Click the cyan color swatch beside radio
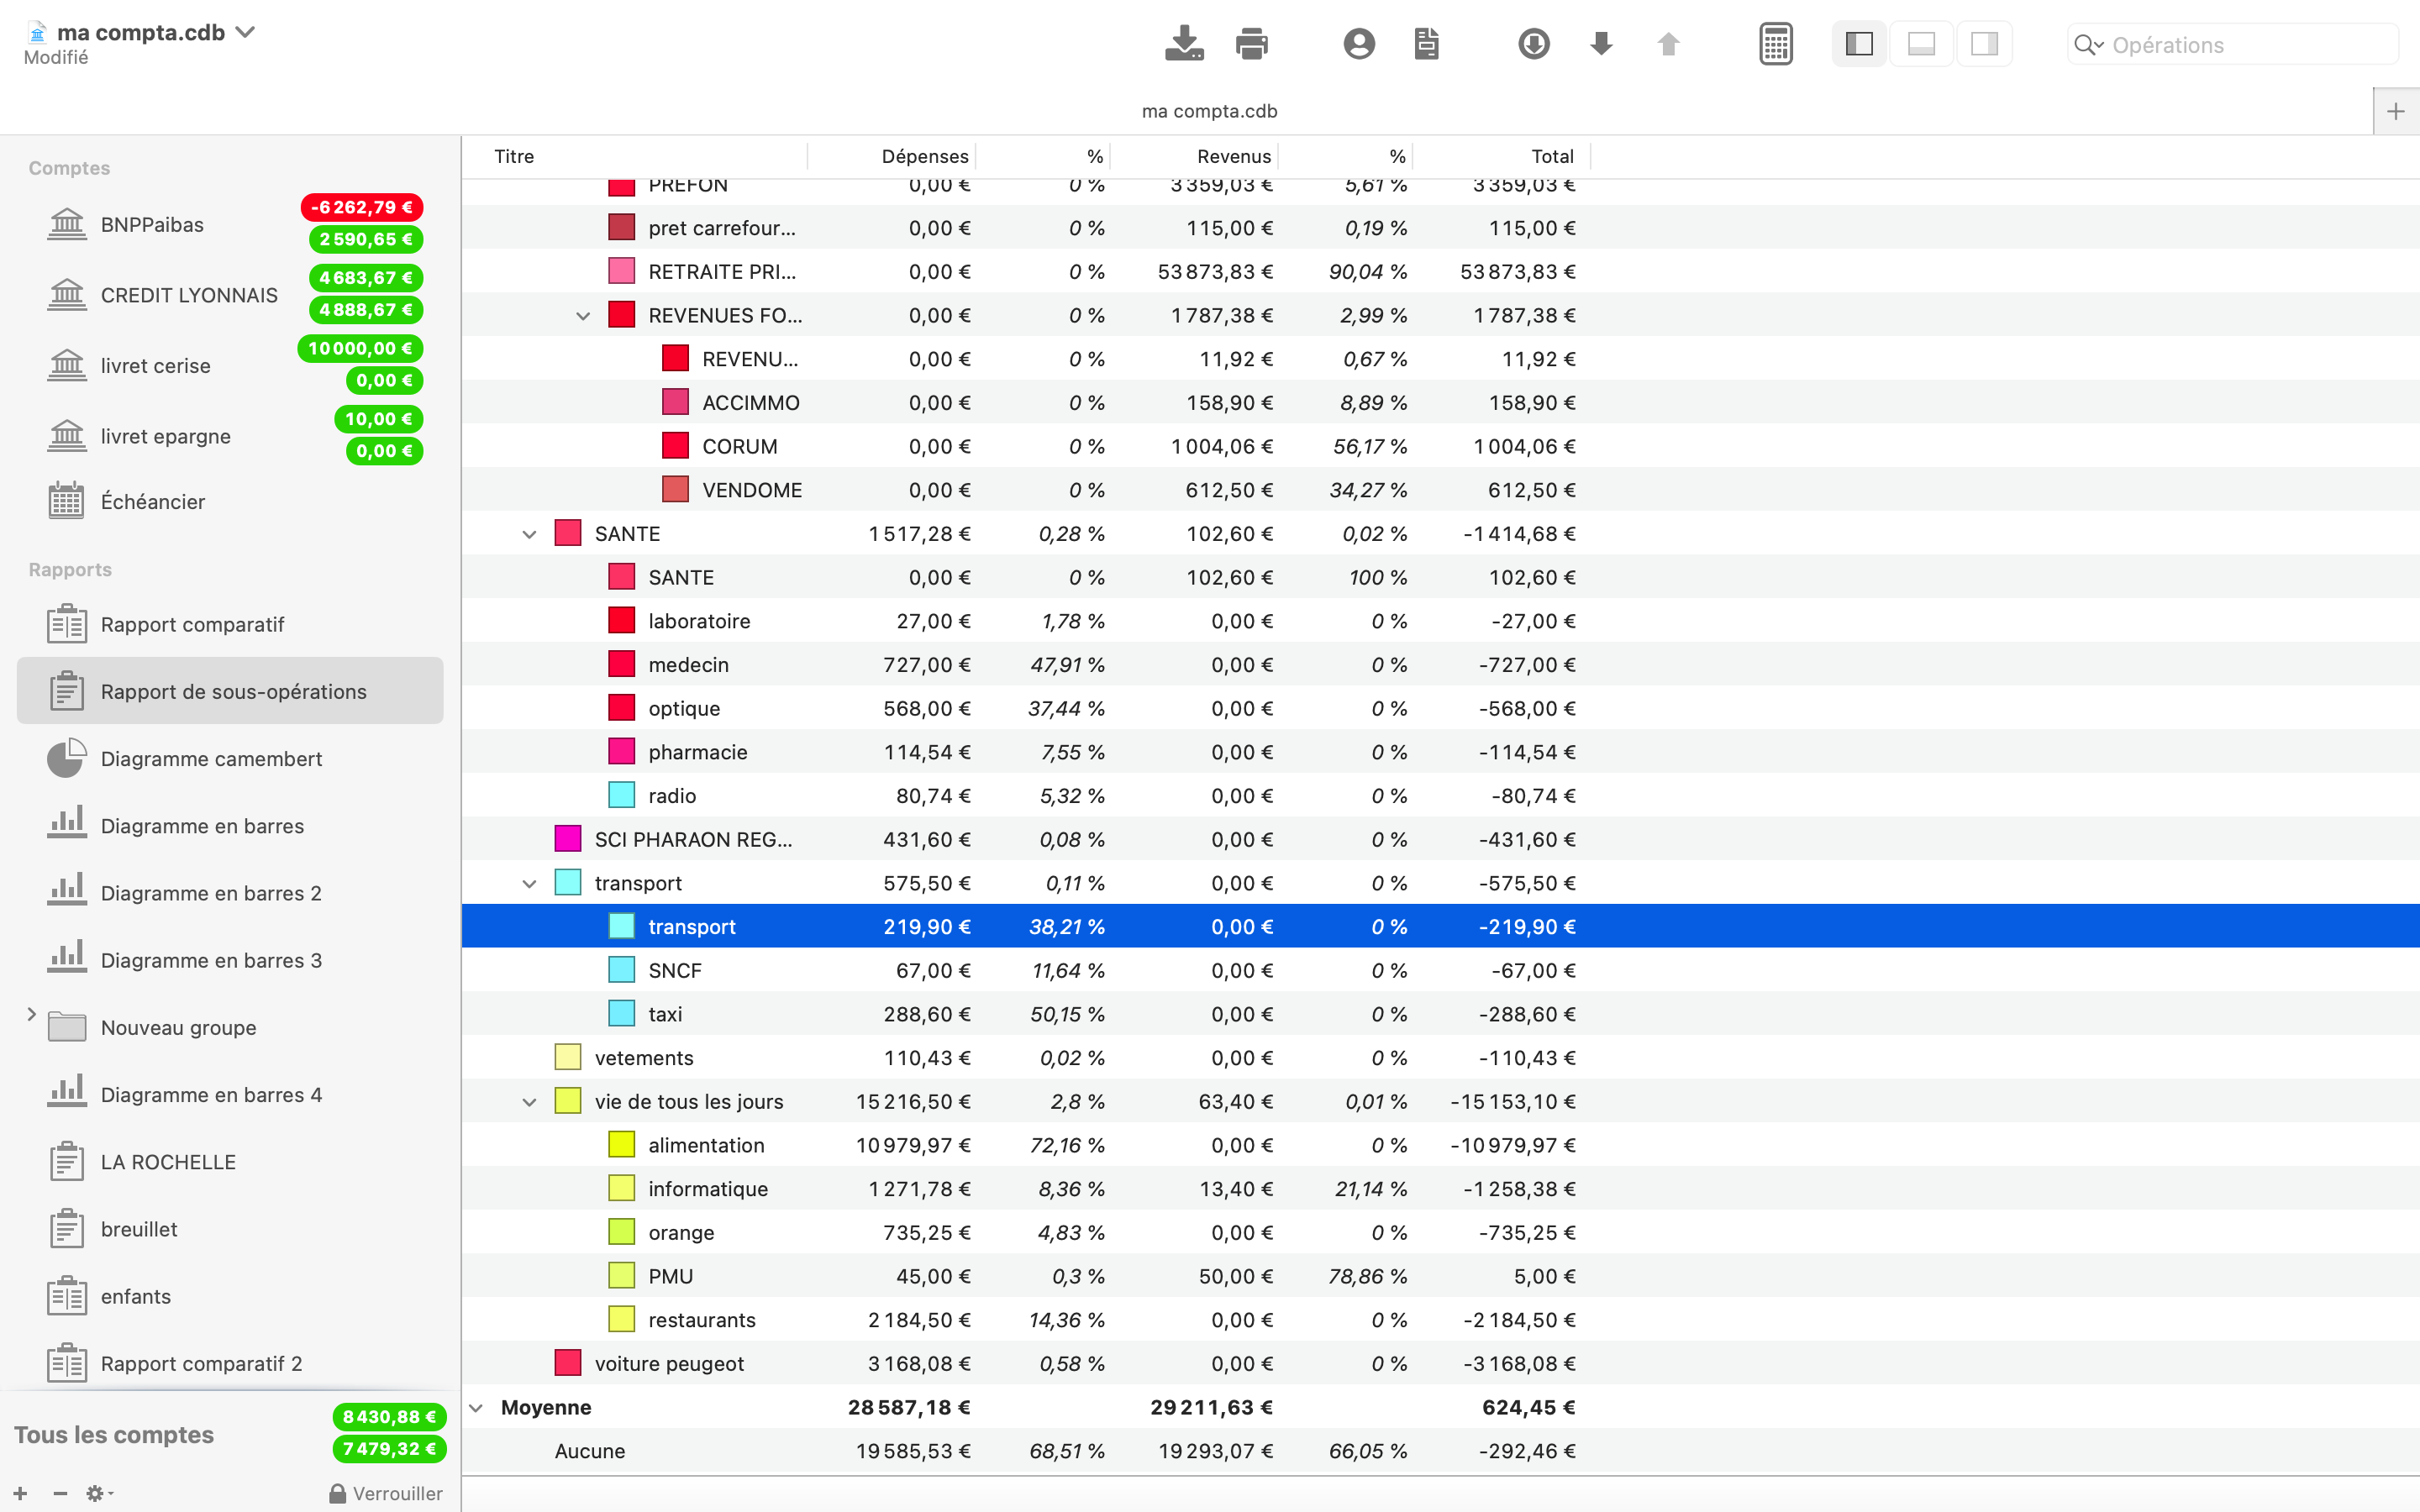 621,795
